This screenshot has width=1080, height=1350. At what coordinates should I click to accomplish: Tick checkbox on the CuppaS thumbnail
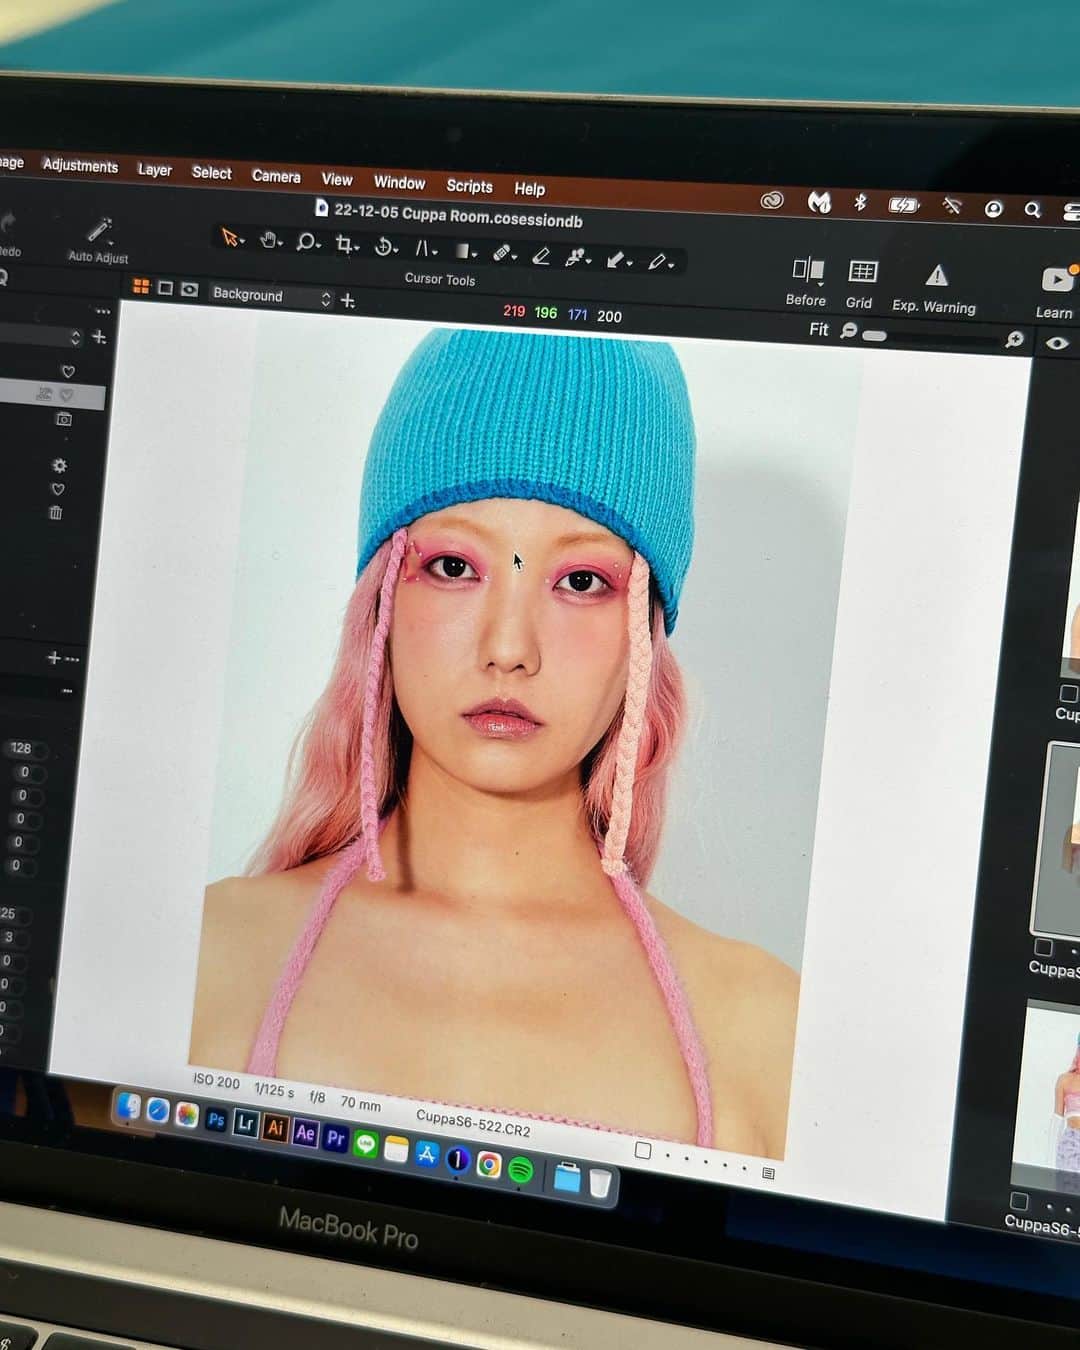click(x=1043, y=947)
